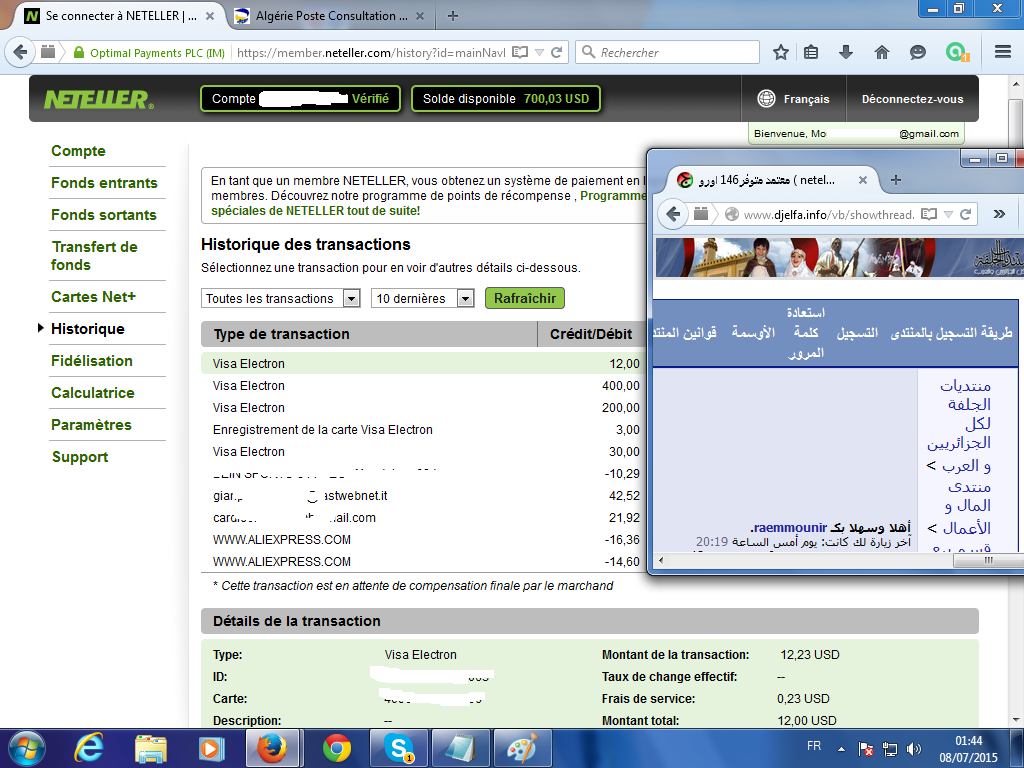Image resolution: width=1024 pixels, height=768 pixels.
Task: Open the Notepad app on taskbar
Action: click(460, 748)
